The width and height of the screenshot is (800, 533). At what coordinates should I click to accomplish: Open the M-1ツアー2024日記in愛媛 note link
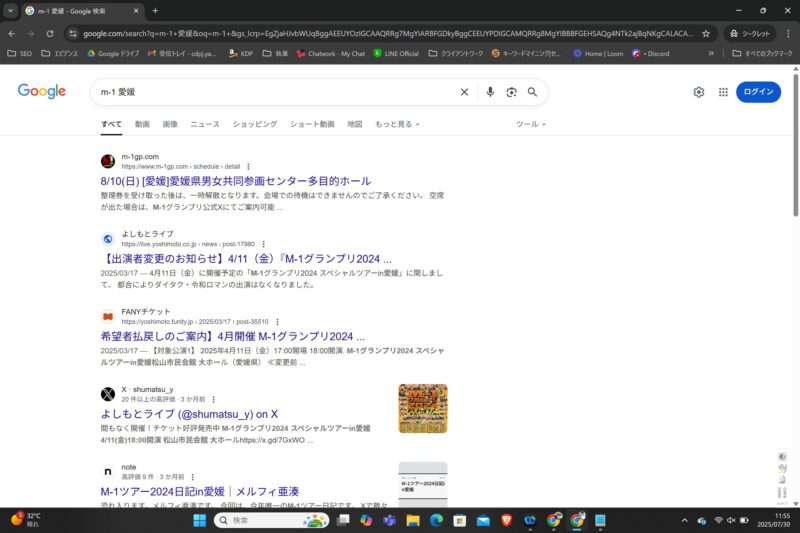pyautogui.click(x=199, y=492)
